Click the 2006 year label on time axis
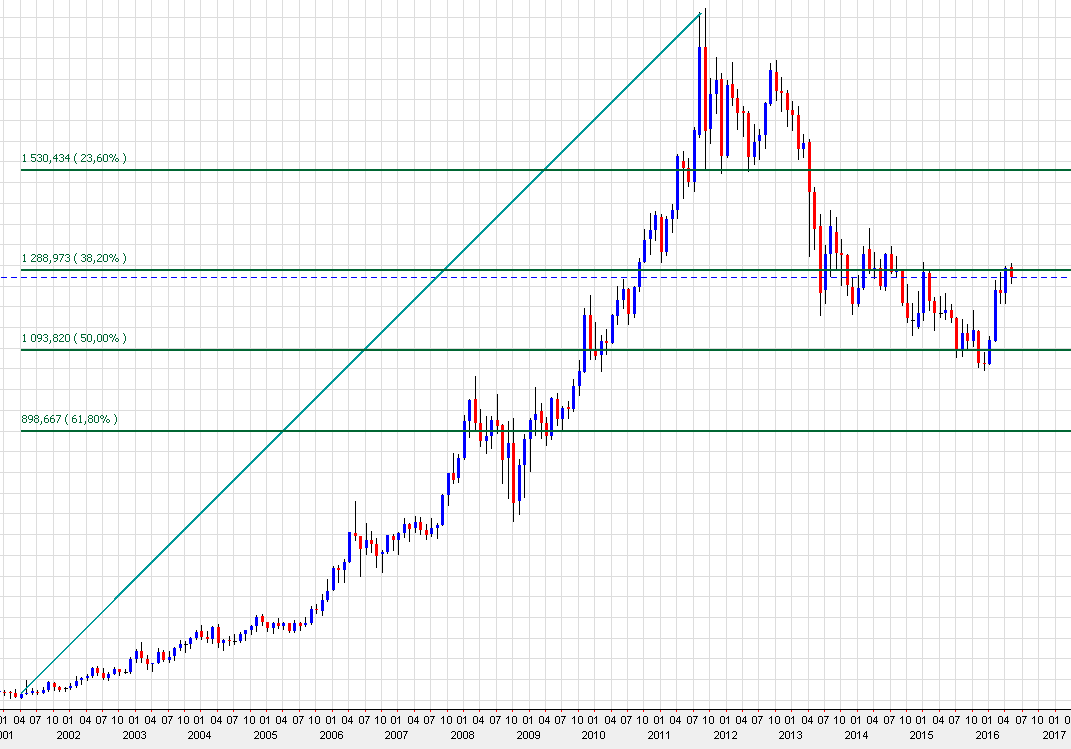The image size is (1071, 749). (x=331, y=735)
